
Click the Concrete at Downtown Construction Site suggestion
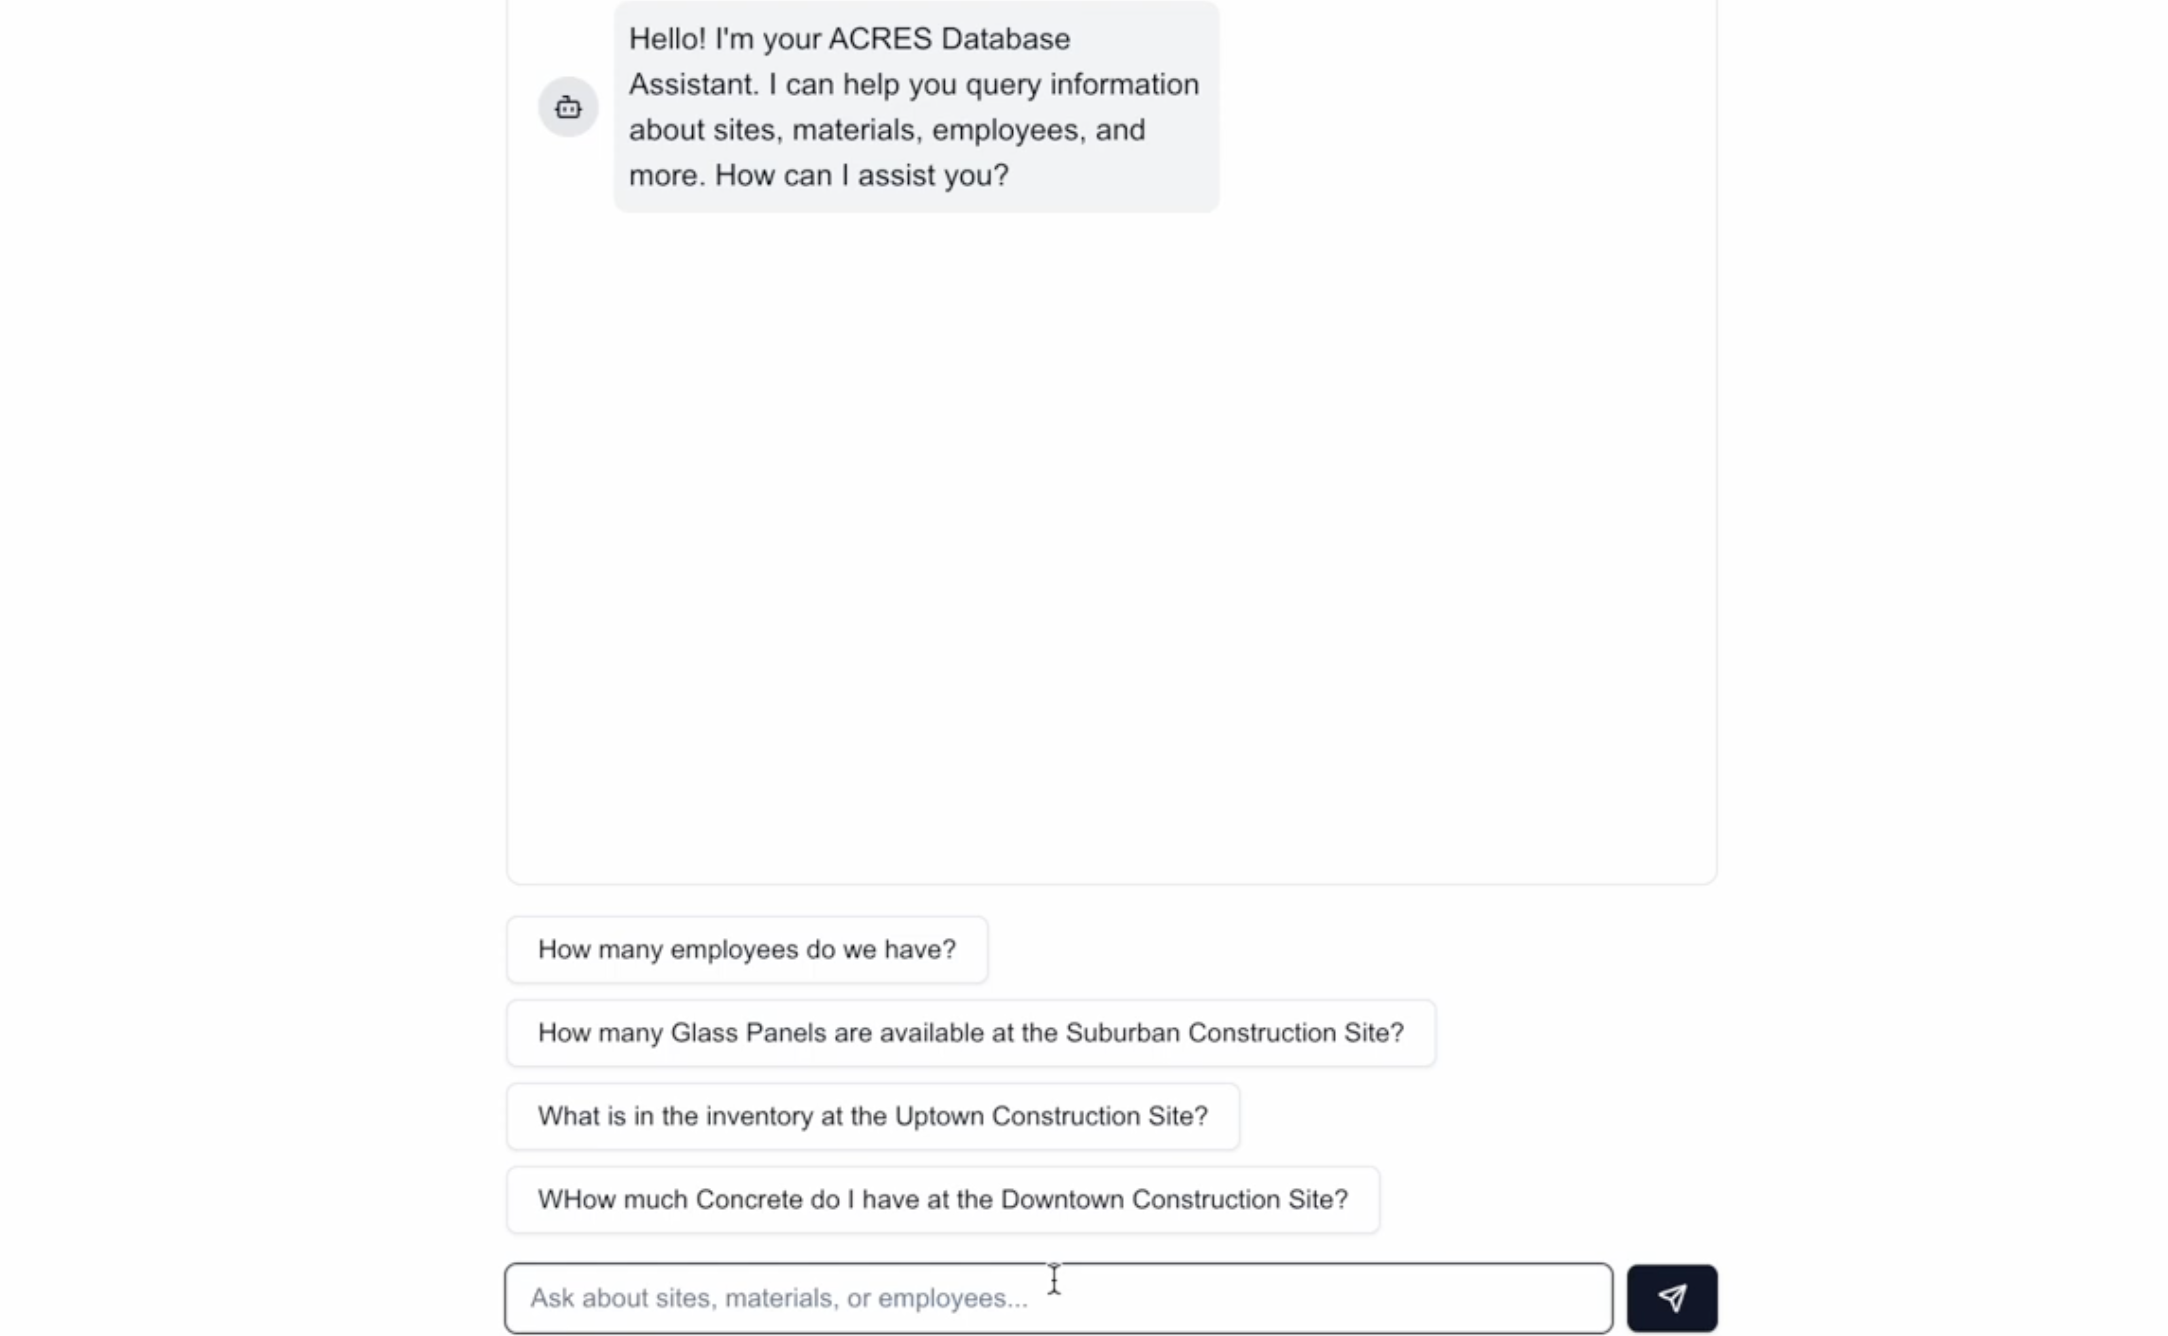click(941, 1199)
